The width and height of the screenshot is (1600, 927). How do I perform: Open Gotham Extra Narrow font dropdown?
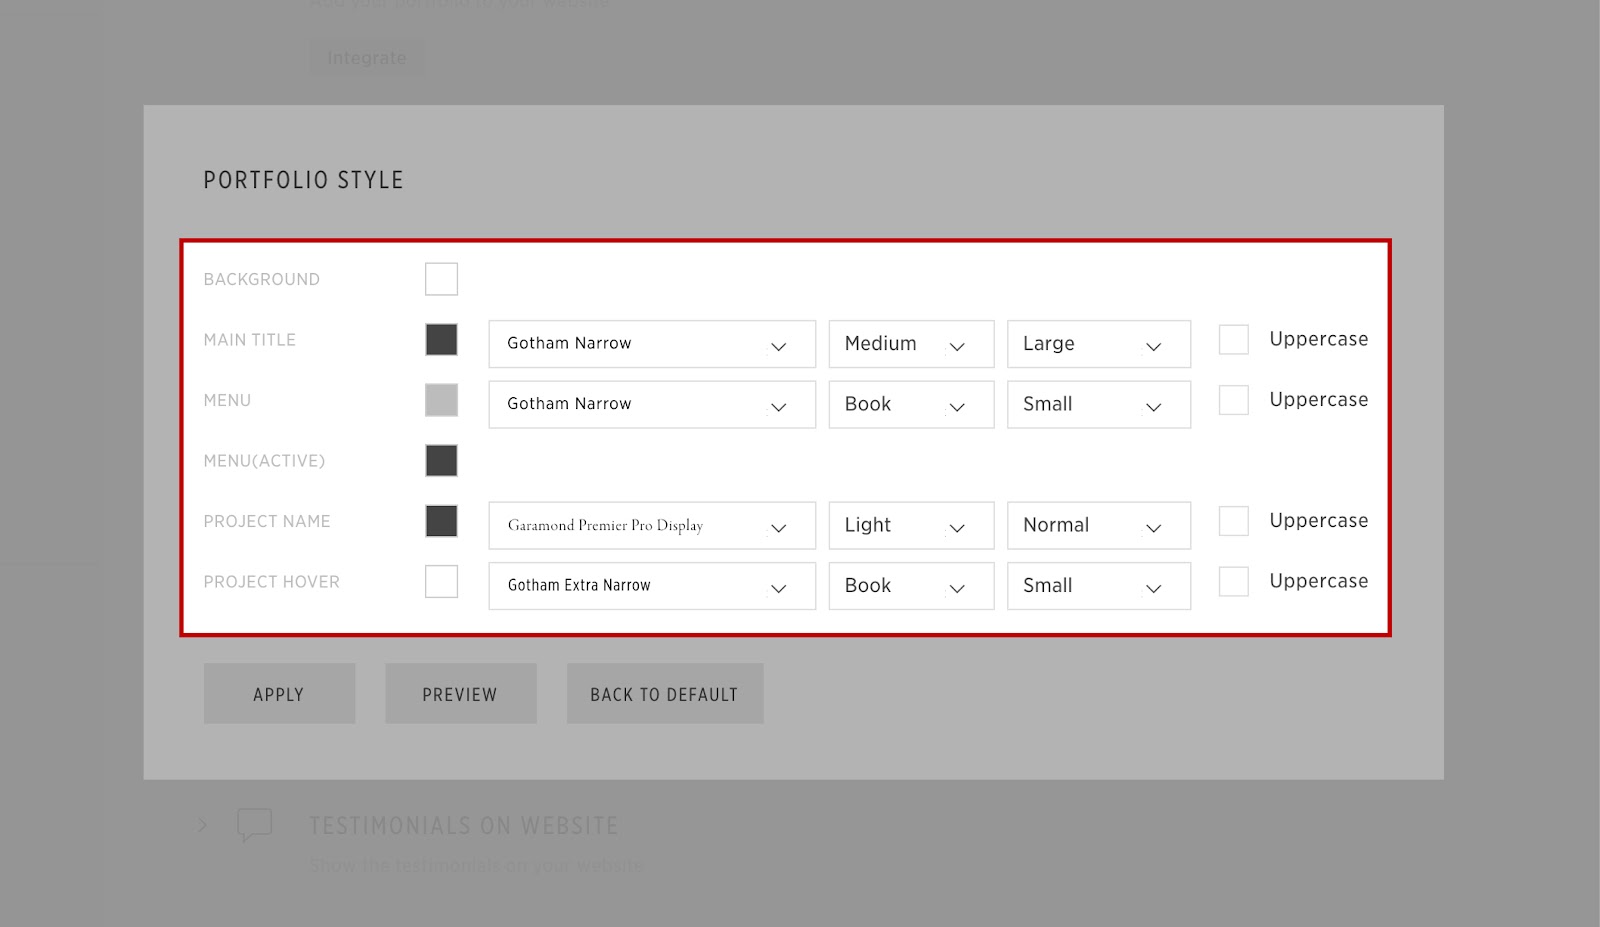point(652,586)
